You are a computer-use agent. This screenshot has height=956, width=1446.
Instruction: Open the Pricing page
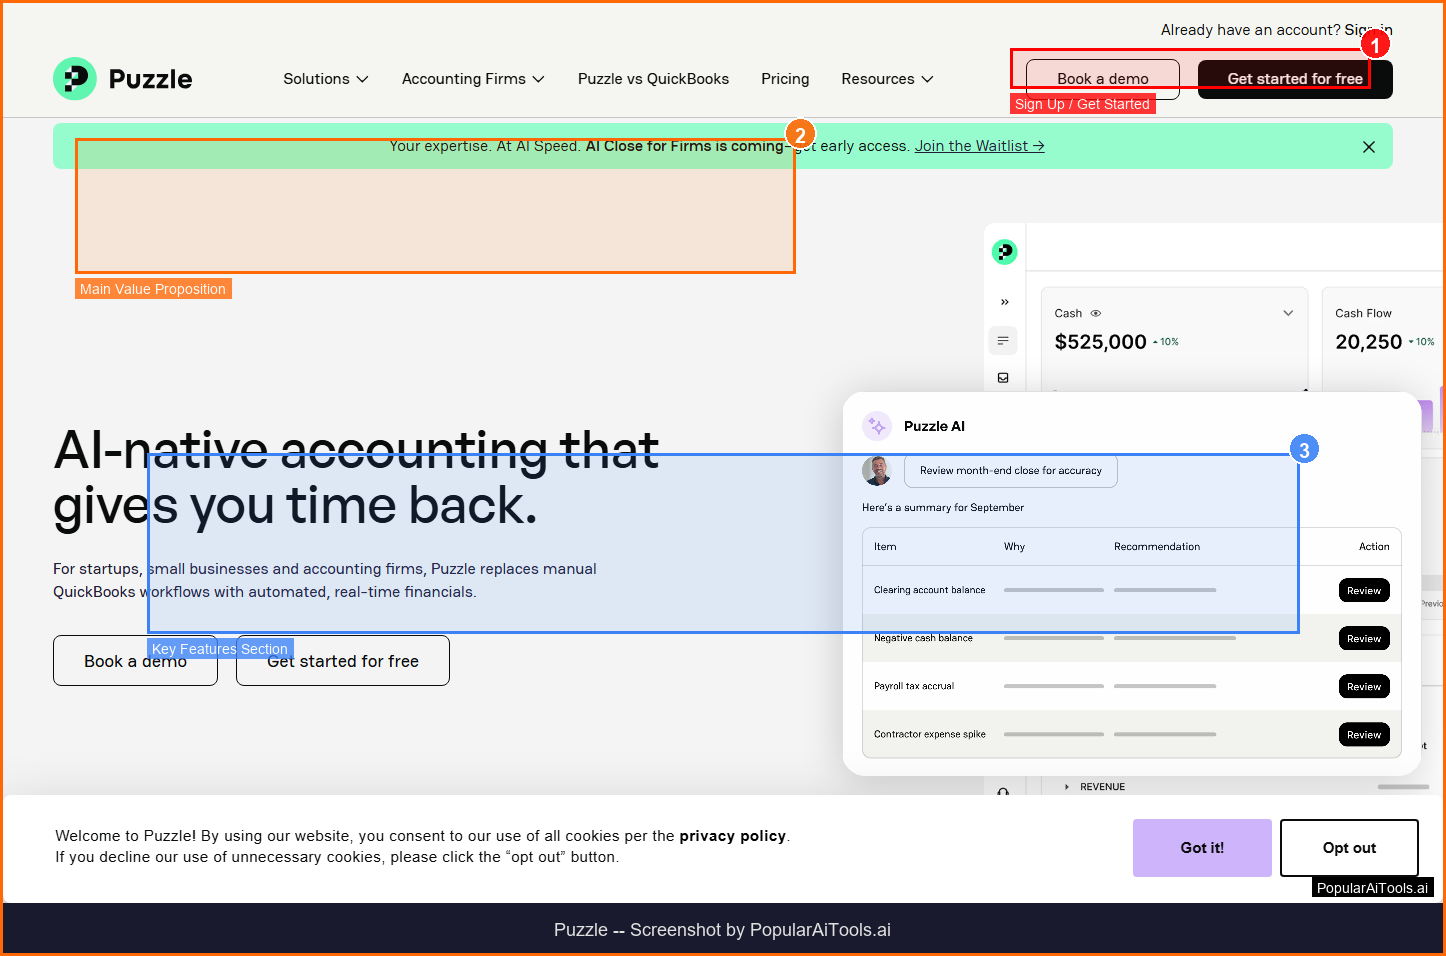(x=785, y=79)
